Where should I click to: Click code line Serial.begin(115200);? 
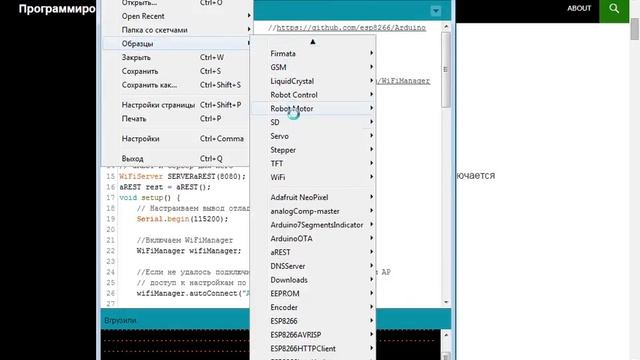[182, 219]
